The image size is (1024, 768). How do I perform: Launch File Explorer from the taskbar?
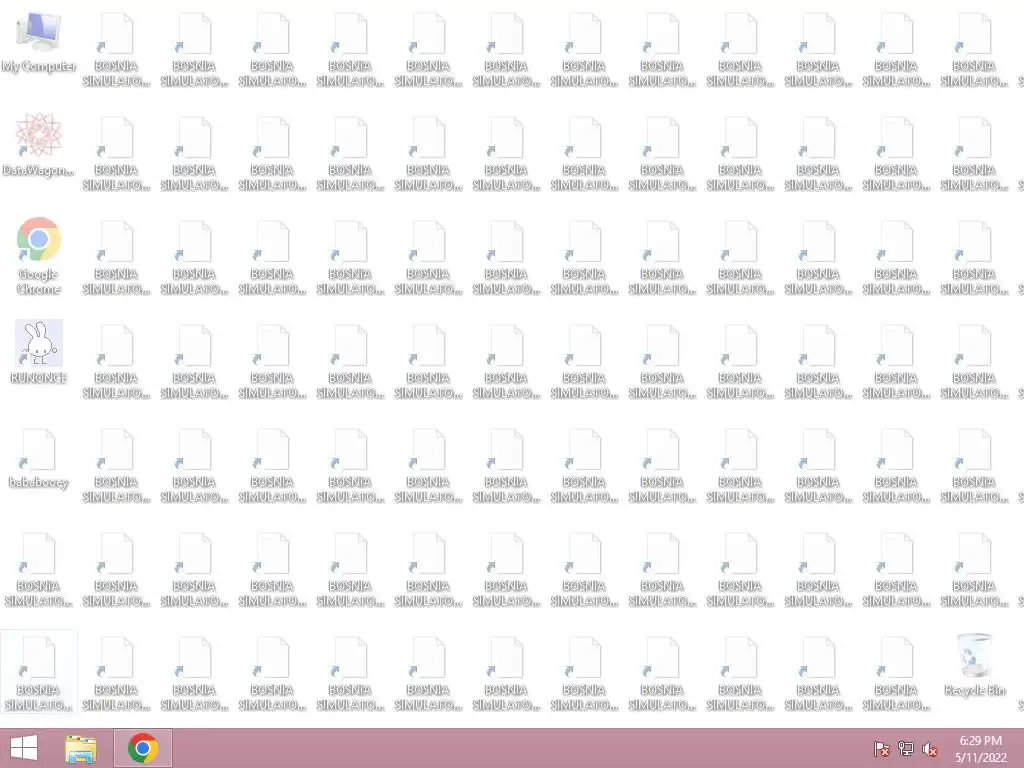[81, 748]
